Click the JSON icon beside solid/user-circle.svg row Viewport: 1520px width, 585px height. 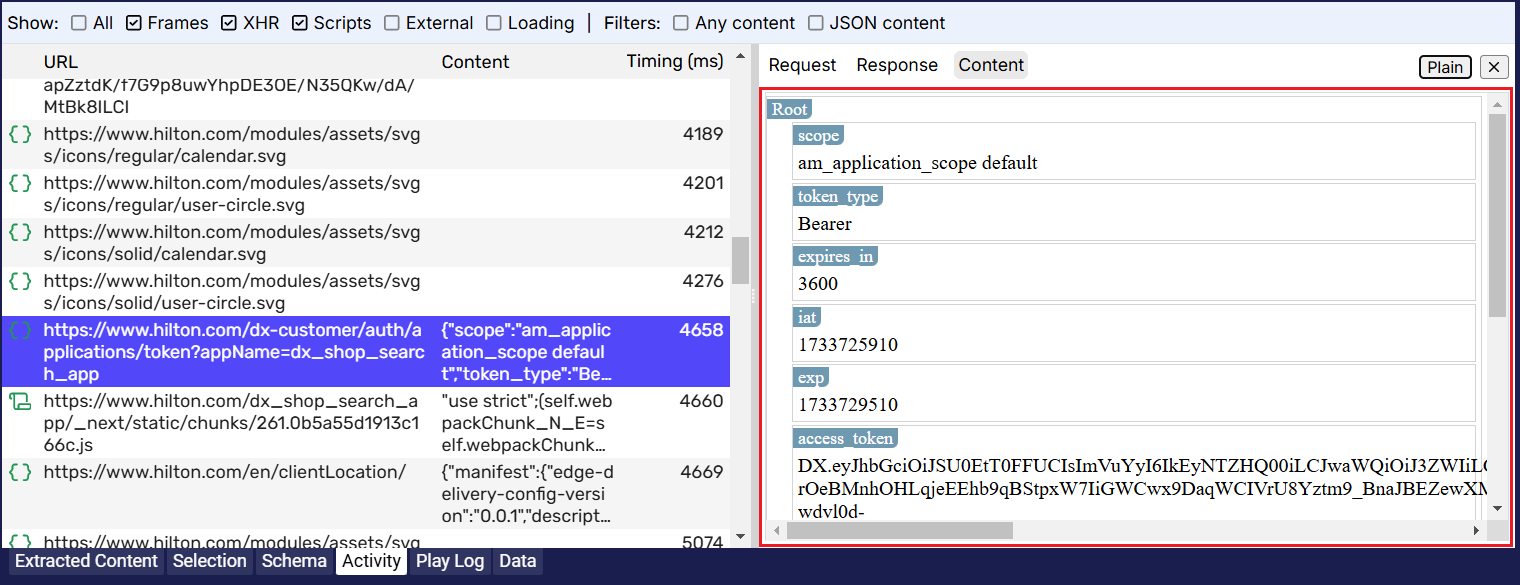click(20, 281)
